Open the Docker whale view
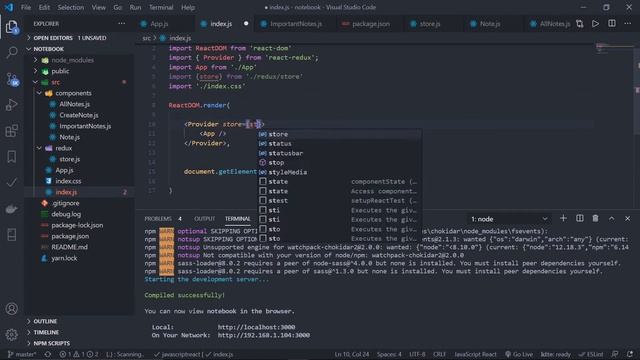640x360 pixels. click(x=12, y=209)
